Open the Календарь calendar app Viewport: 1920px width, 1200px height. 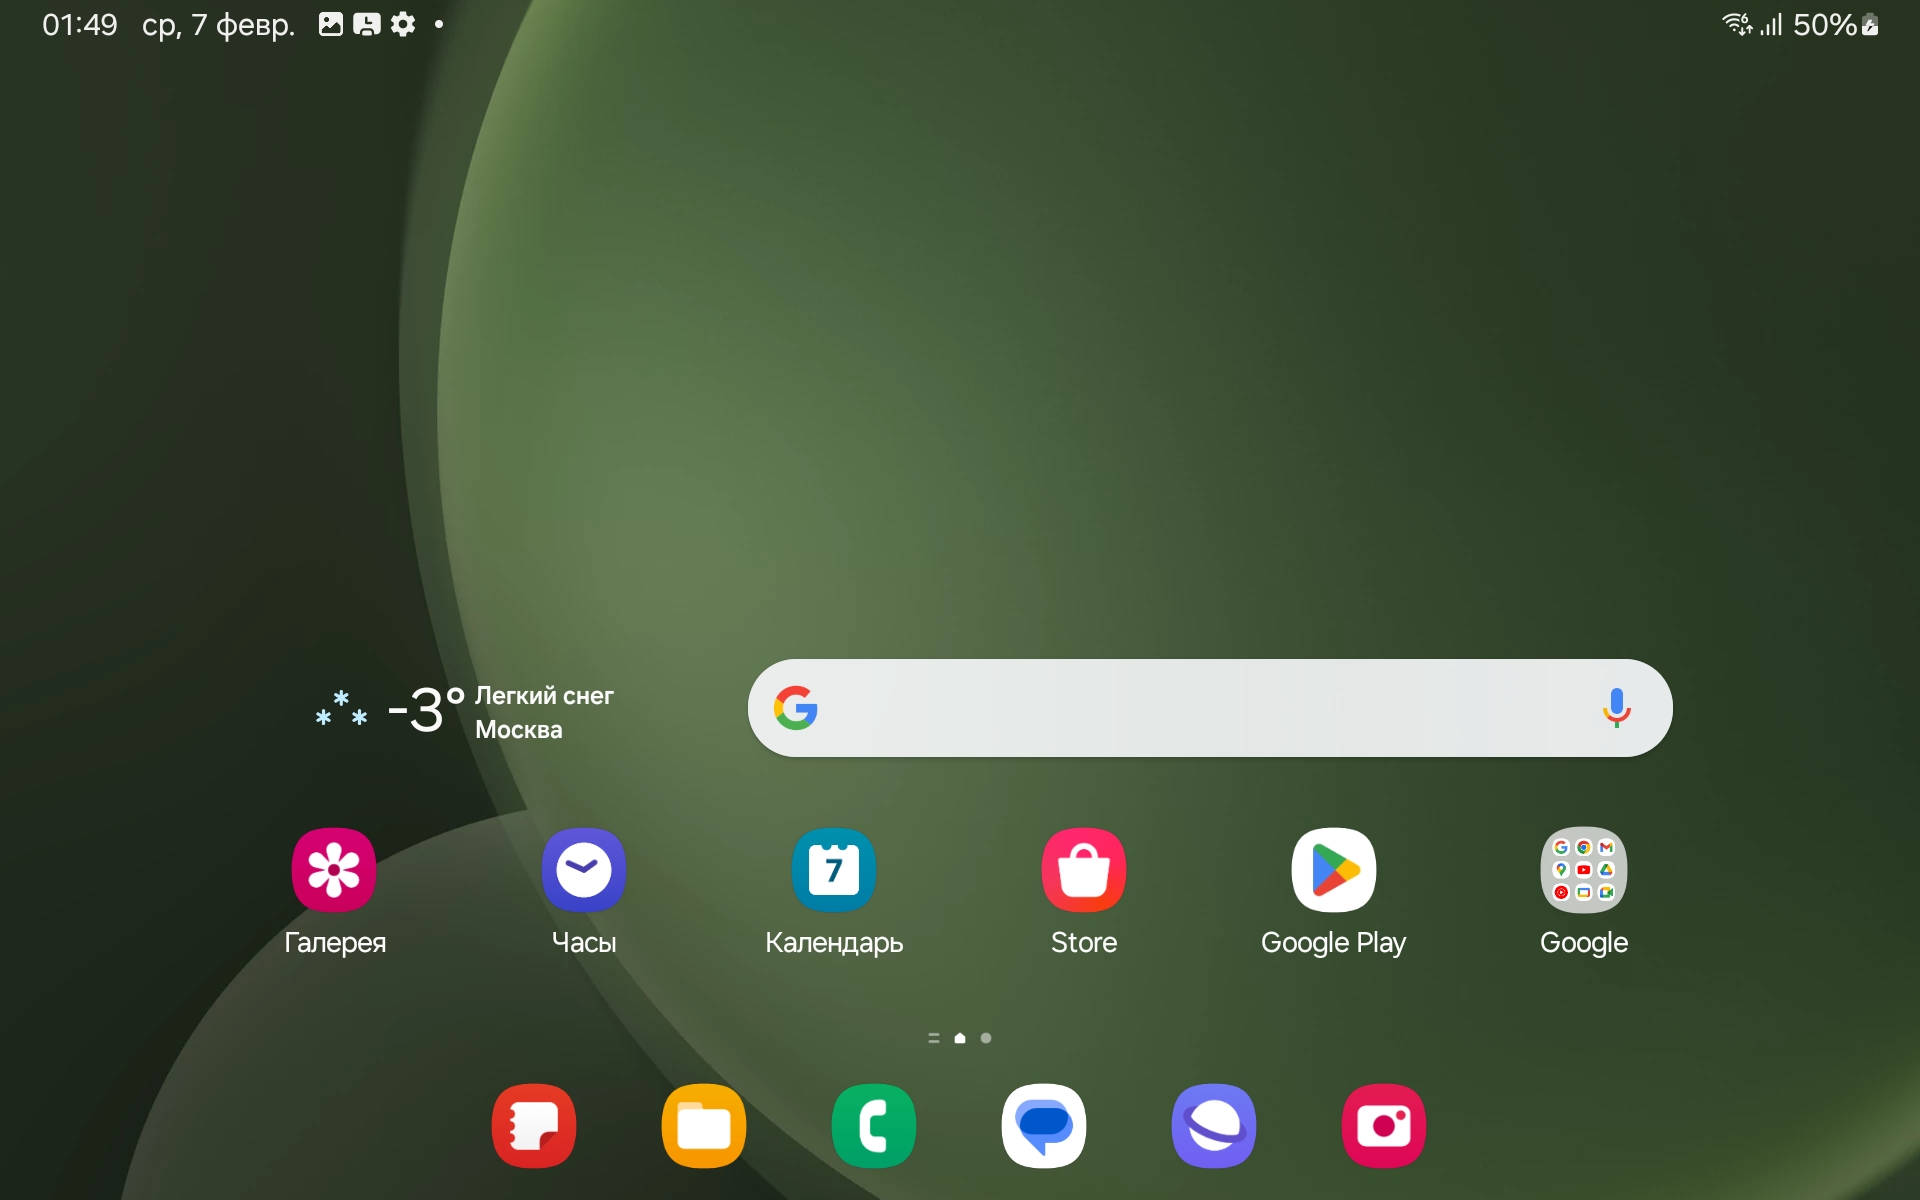pos(834,870)
